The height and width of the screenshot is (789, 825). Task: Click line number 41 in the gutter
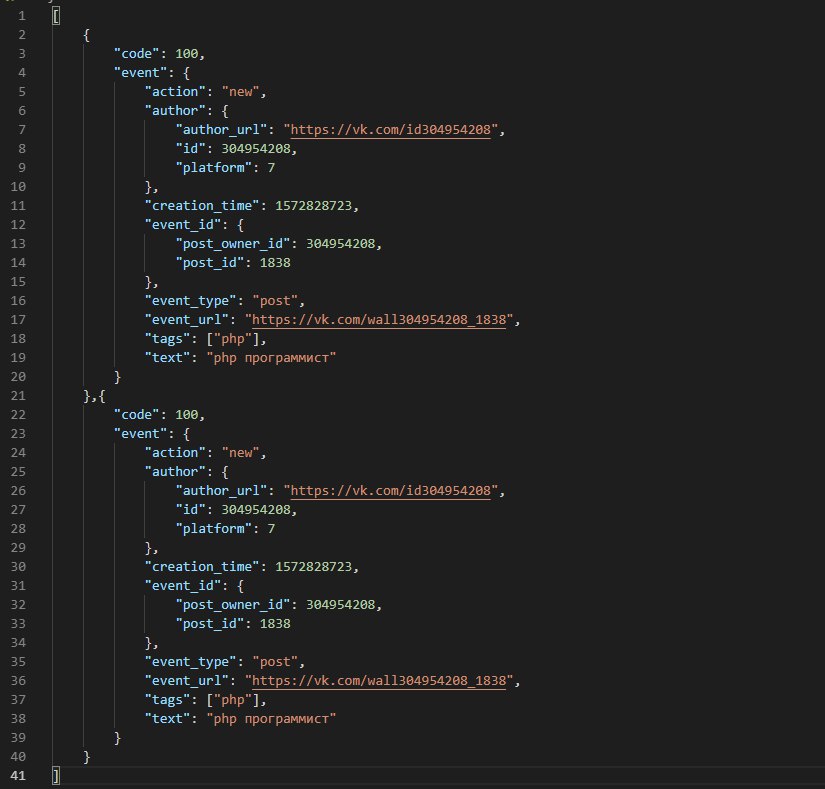[x=18, y=775]
